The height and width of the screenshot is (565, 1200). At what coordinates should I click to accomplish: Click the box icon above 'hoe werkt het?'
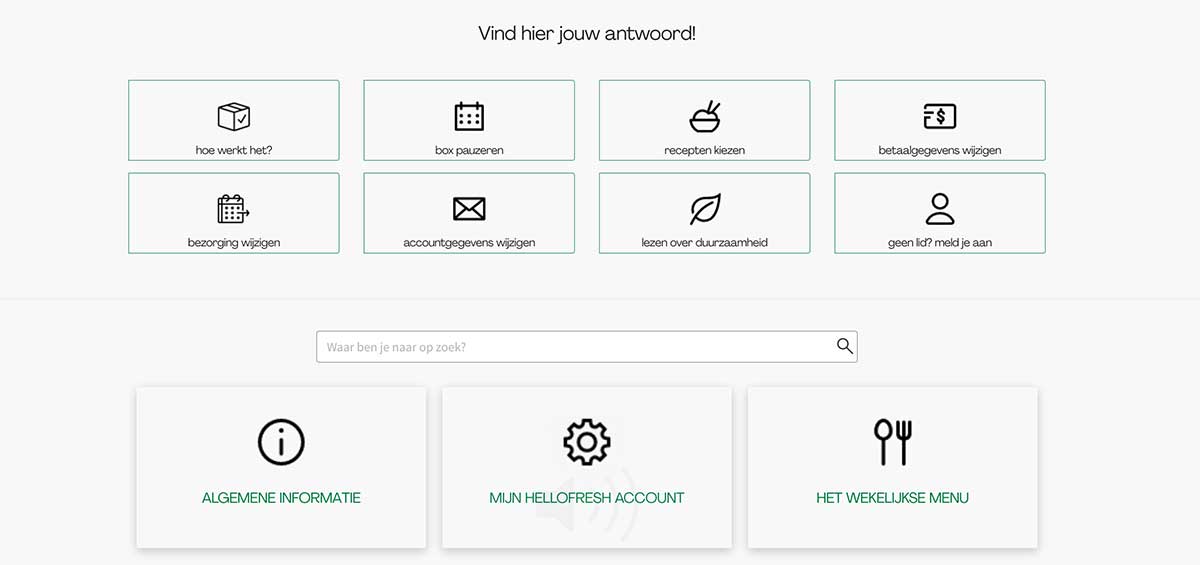[x=233, y=116]
